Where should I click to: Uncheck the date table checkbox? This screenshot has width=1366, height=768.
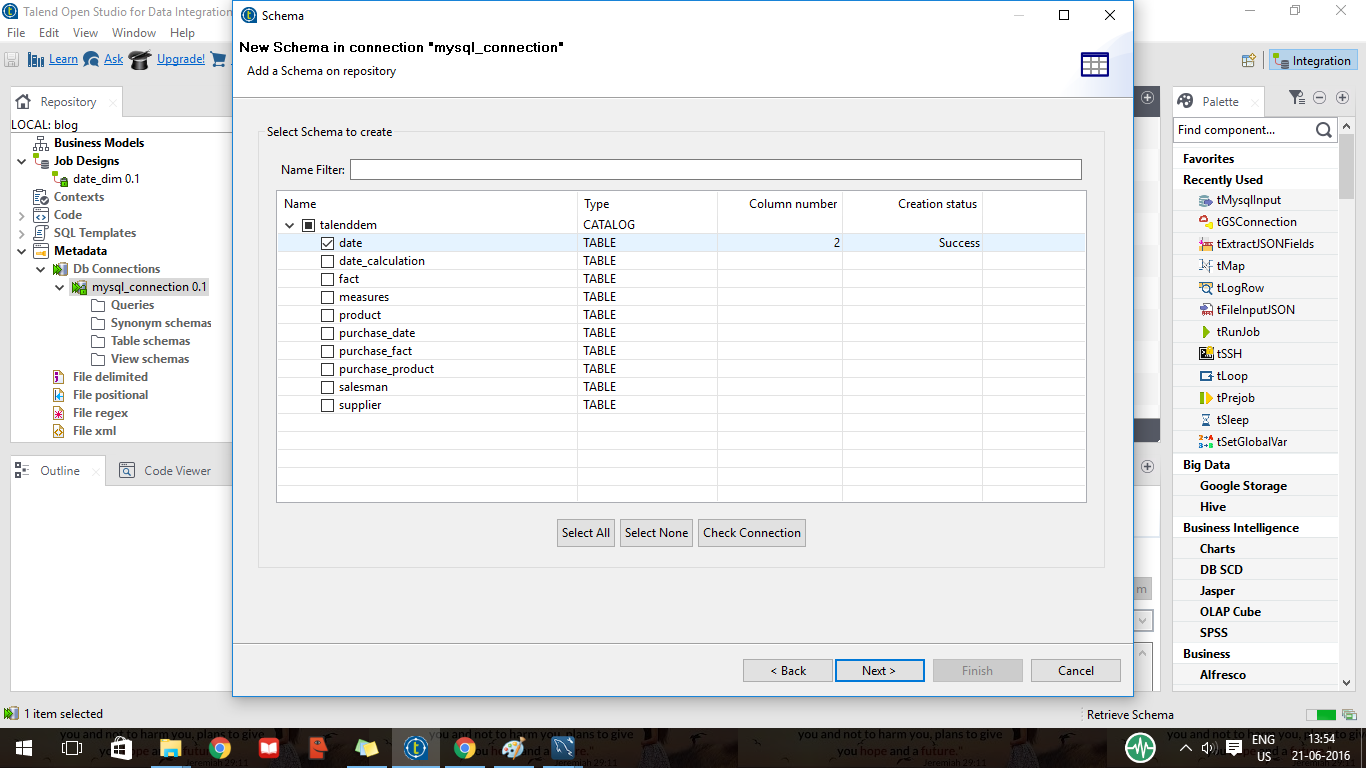tap(327, 242)
